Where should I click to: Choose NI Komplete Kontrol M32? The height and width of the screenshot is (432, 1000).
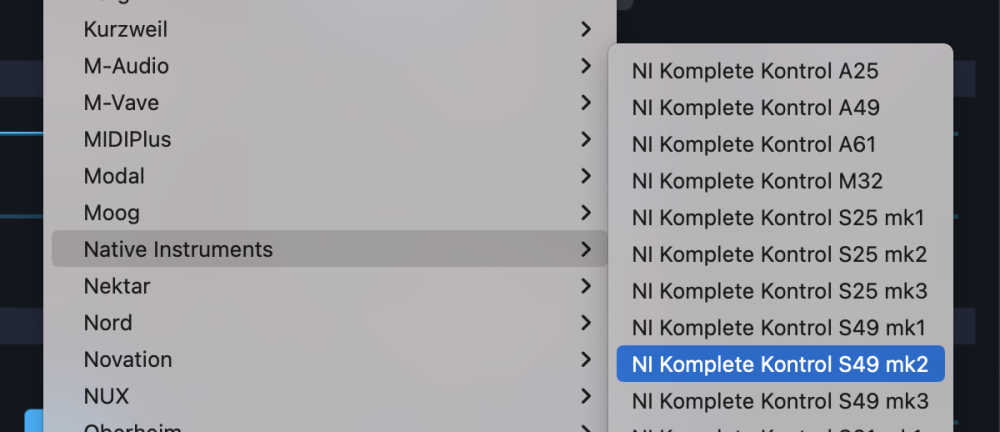click(781, 181)
